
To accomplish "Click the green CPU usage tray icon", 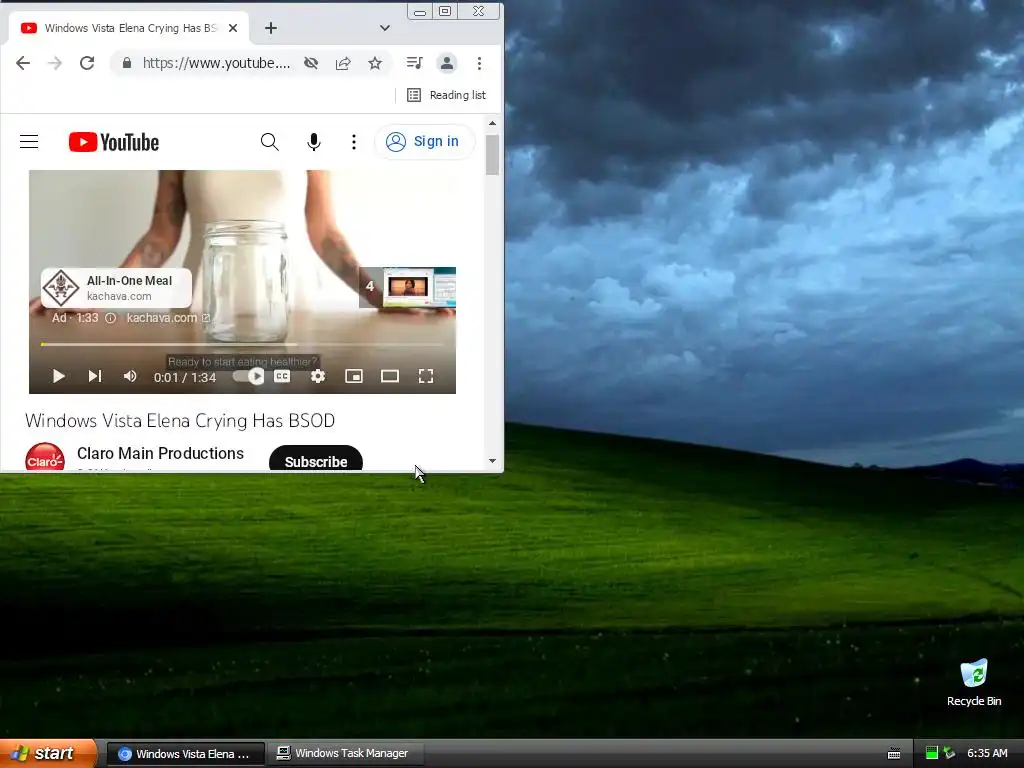I will pos(932,753).
